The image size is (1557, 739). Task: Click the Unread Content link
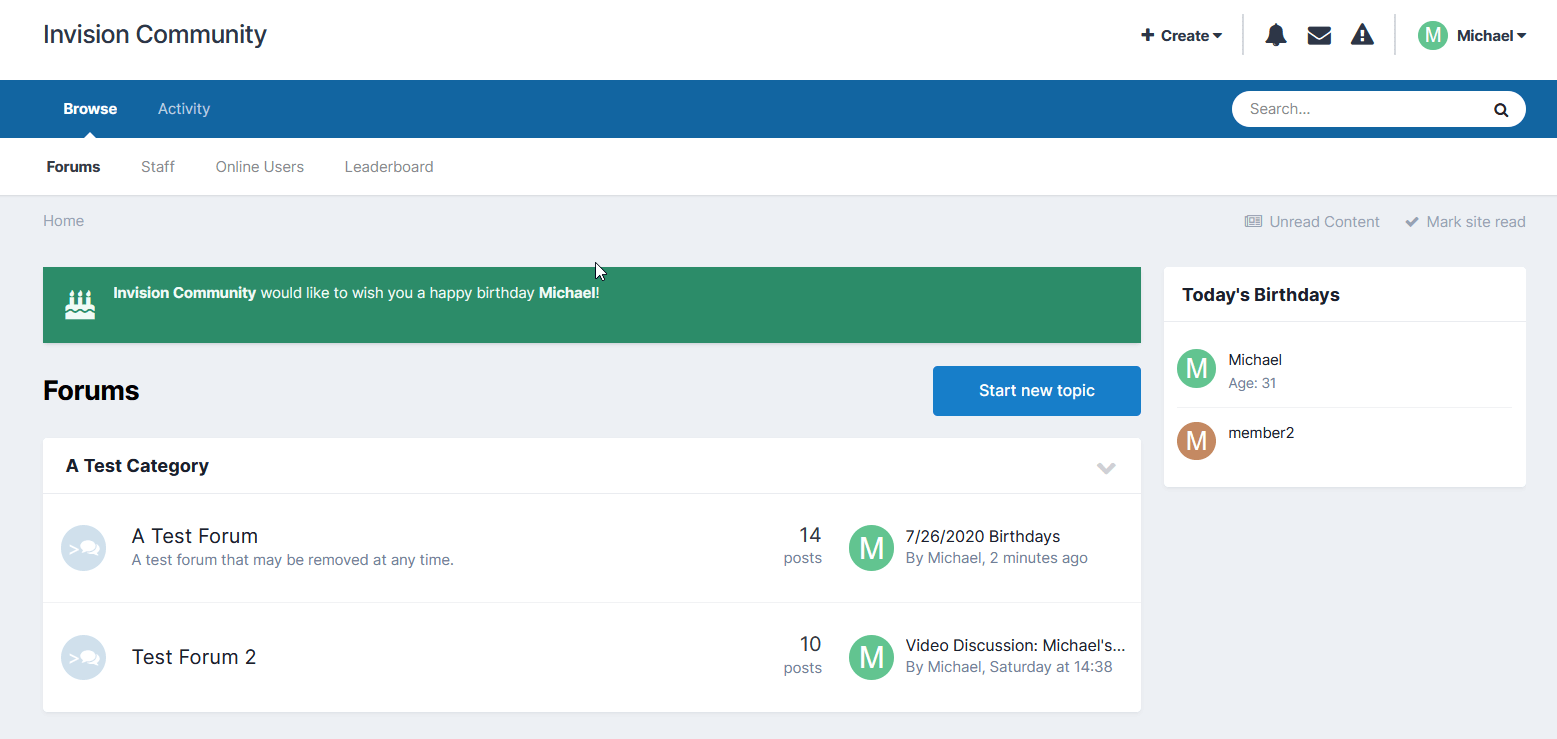[x=1312, y=222]
